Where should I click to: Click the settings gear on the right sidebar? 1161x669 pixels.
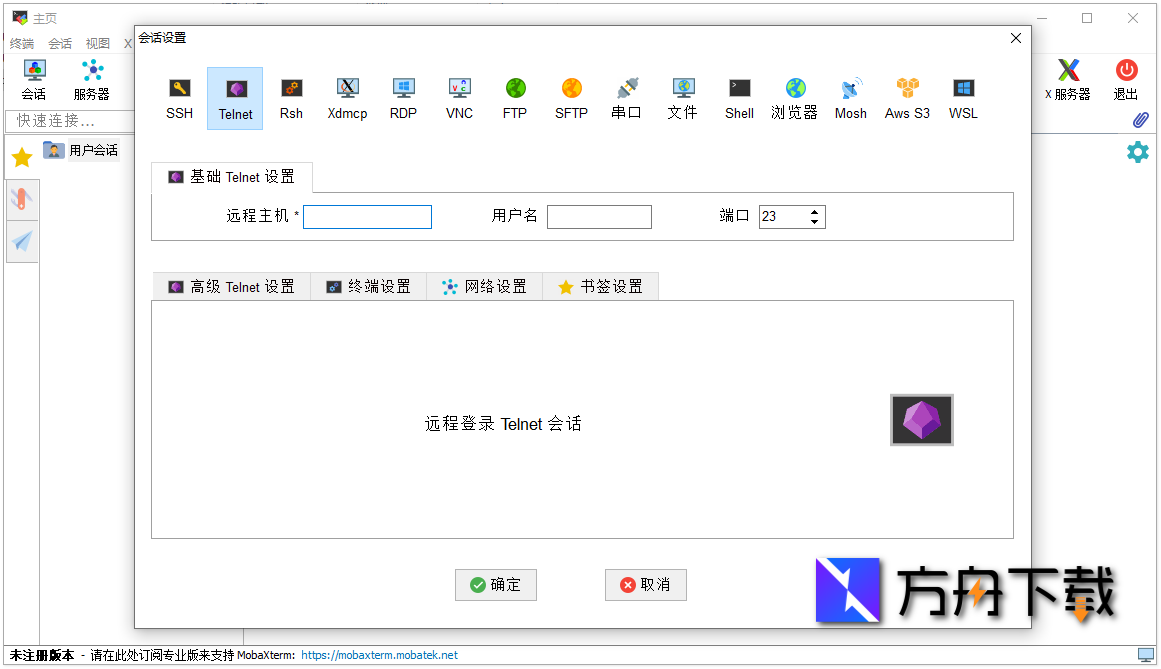point(1138,152)
